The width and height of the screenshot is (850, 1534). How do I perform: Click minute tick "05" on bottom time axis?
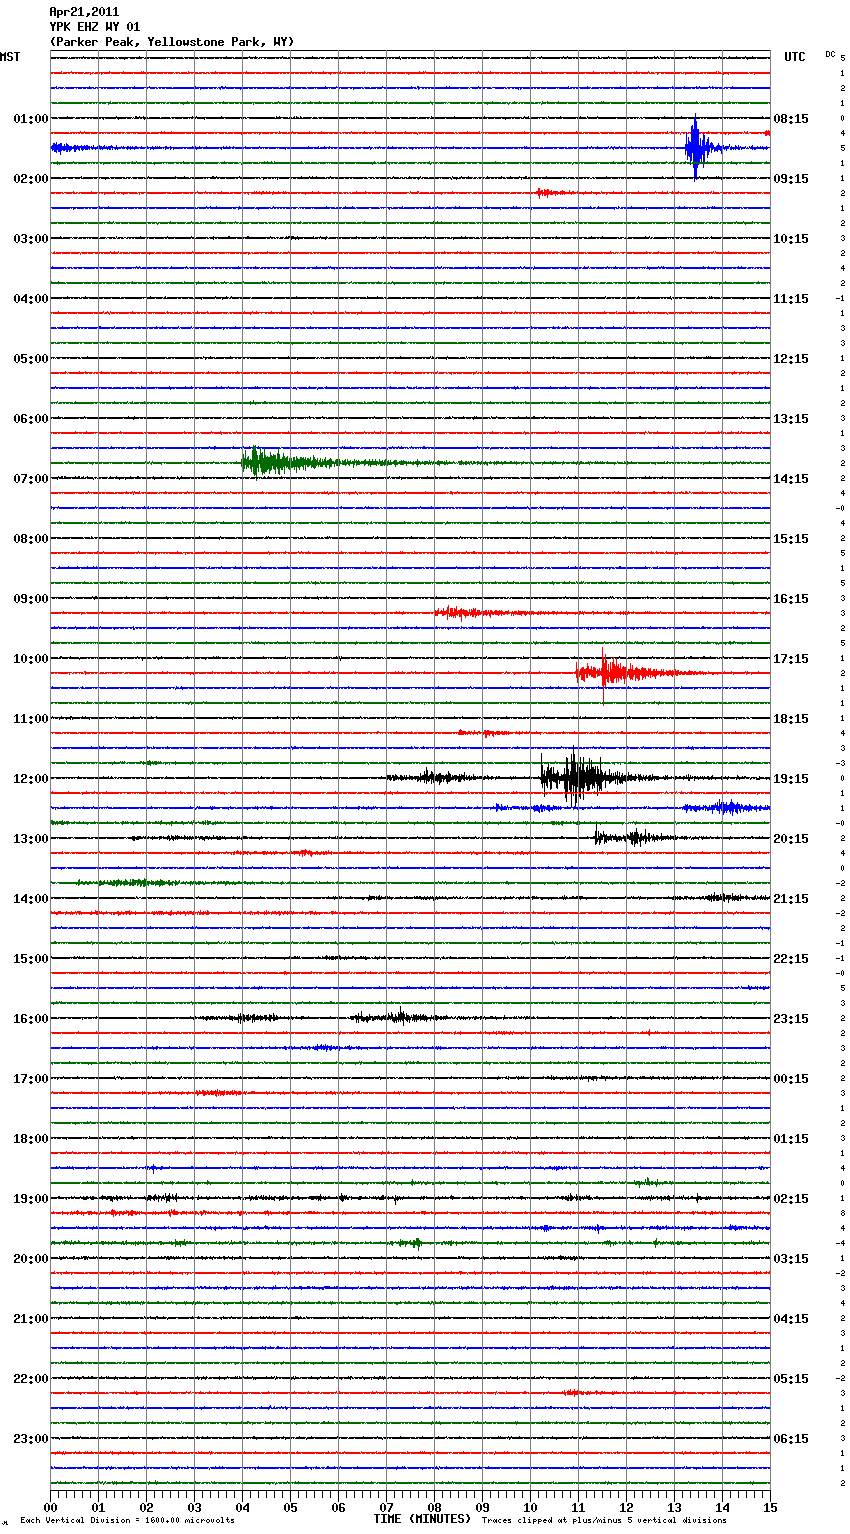[290, 1507]
